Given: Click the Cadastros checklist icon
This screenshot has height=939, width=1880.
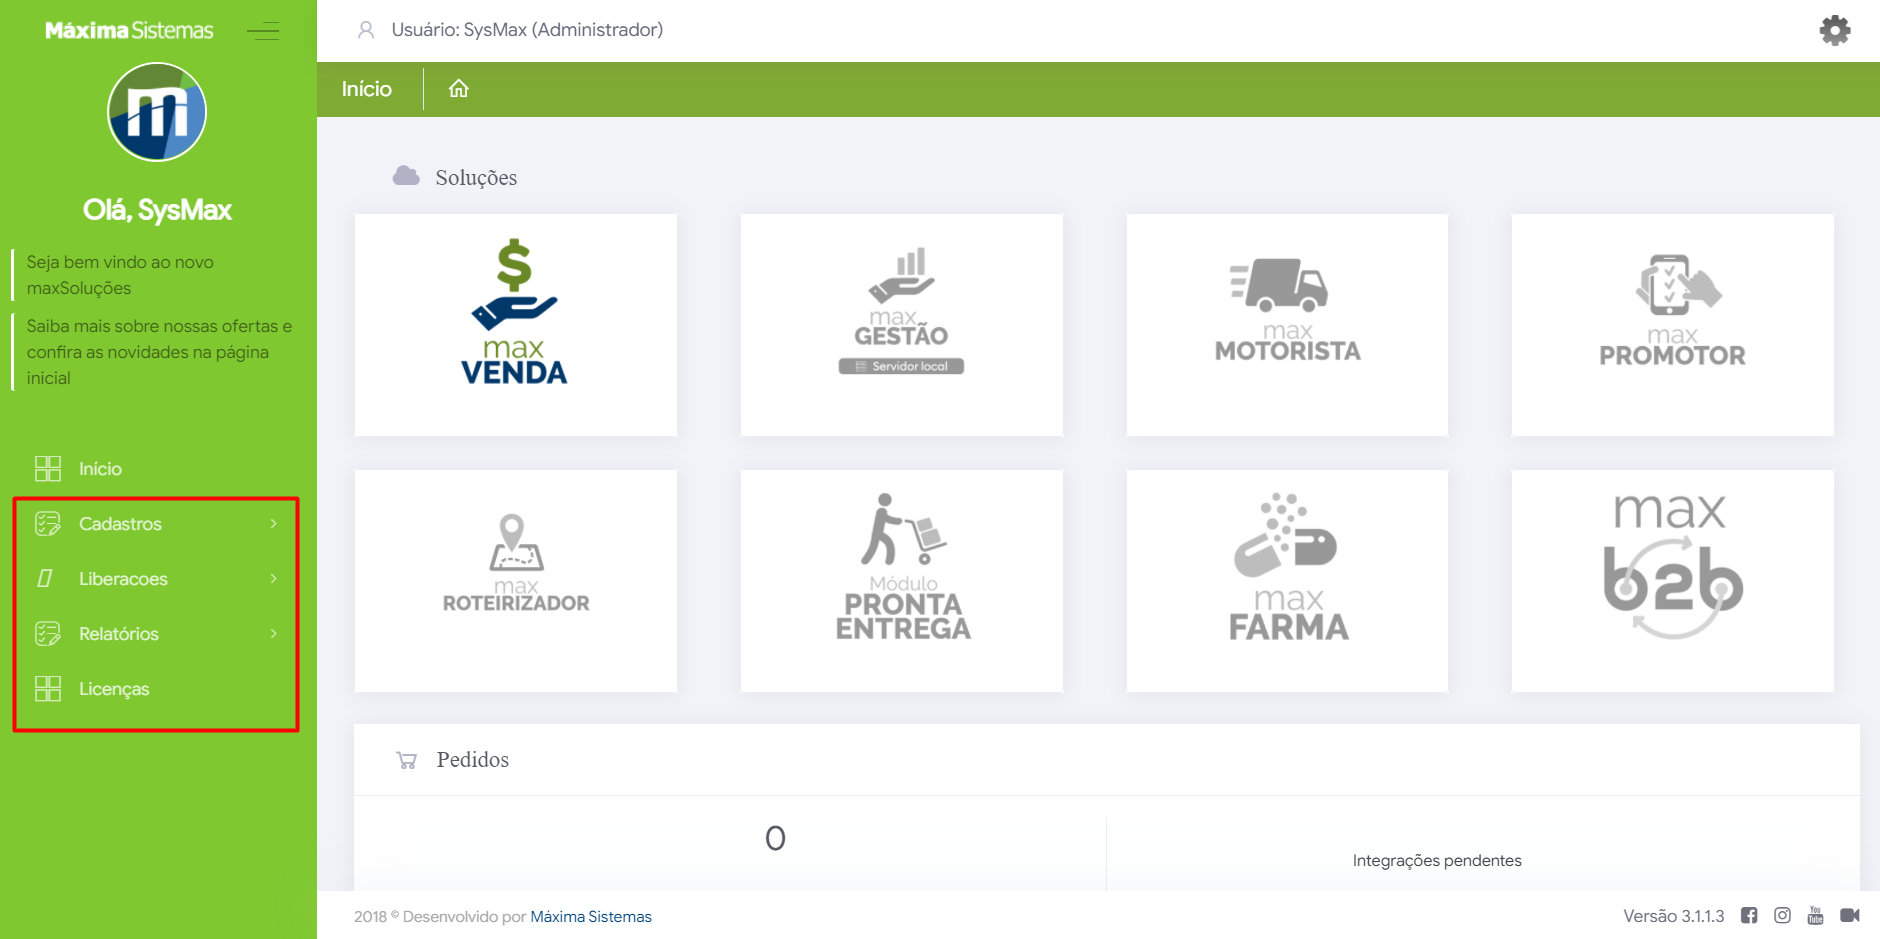Looking at the screenshot, I should coord(48,523).
